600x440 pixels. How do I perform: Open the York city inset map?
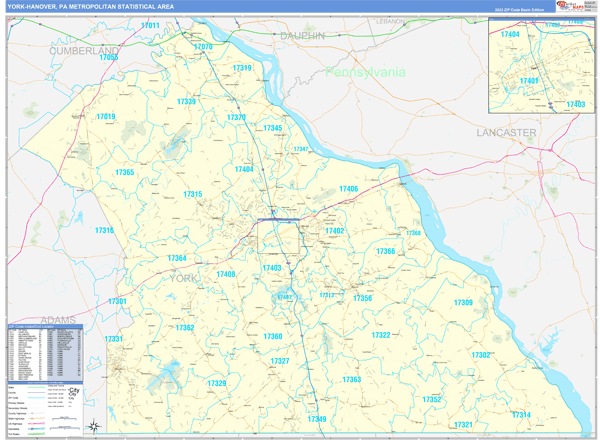[x=541, y=66]
